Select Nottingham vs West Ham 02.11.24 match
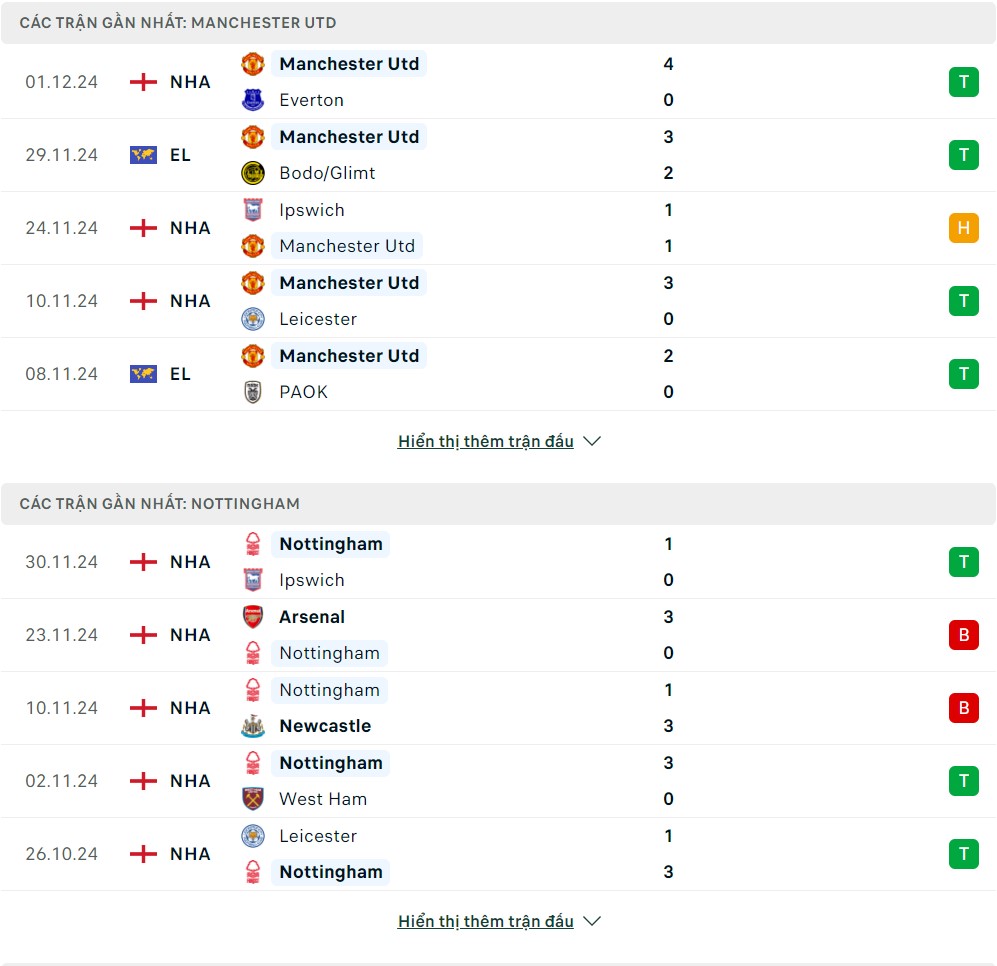 (500, 781)
